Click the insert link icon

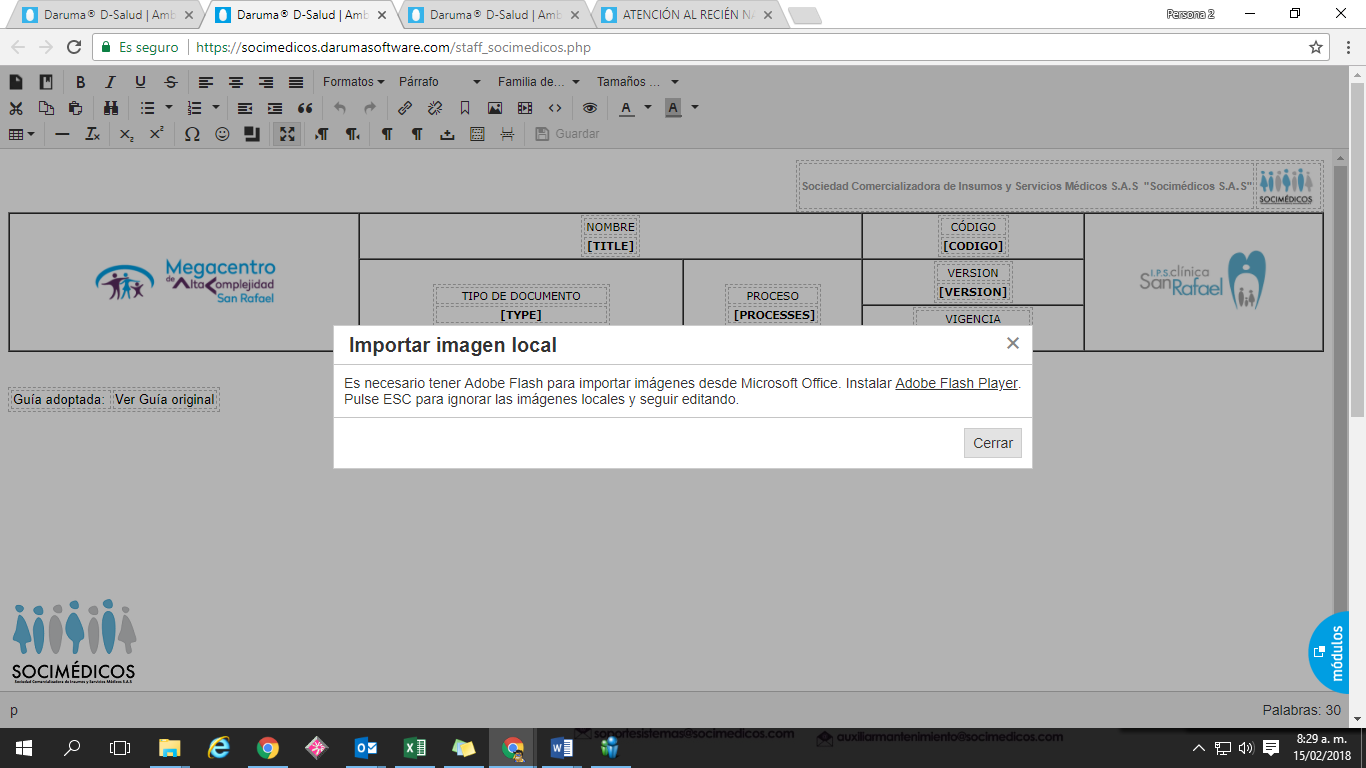(405, 108)
